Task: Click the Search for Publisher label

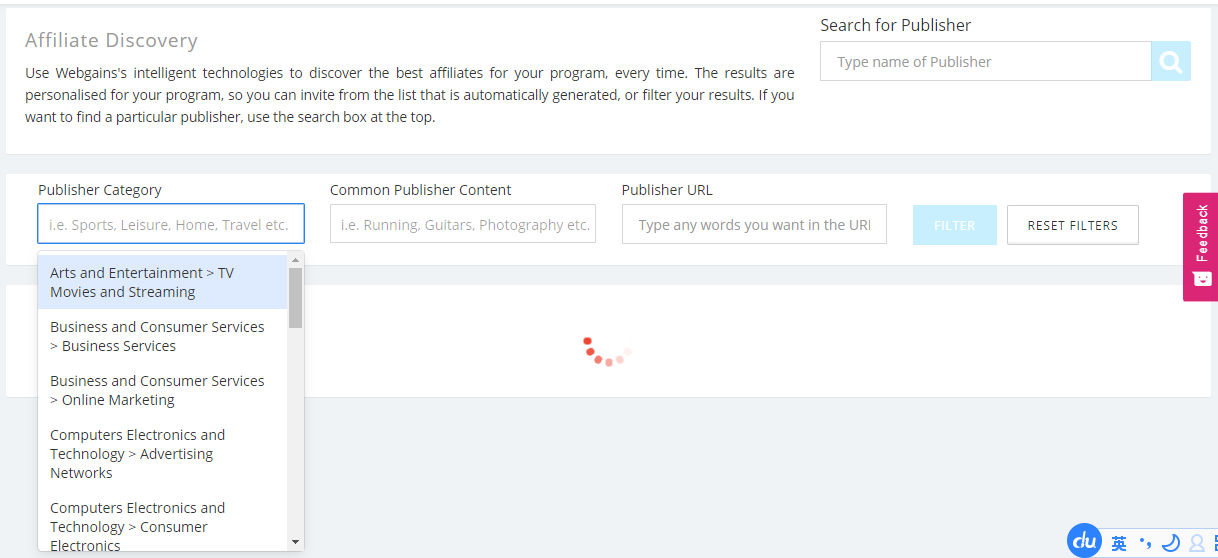Action: coord(896,25)
